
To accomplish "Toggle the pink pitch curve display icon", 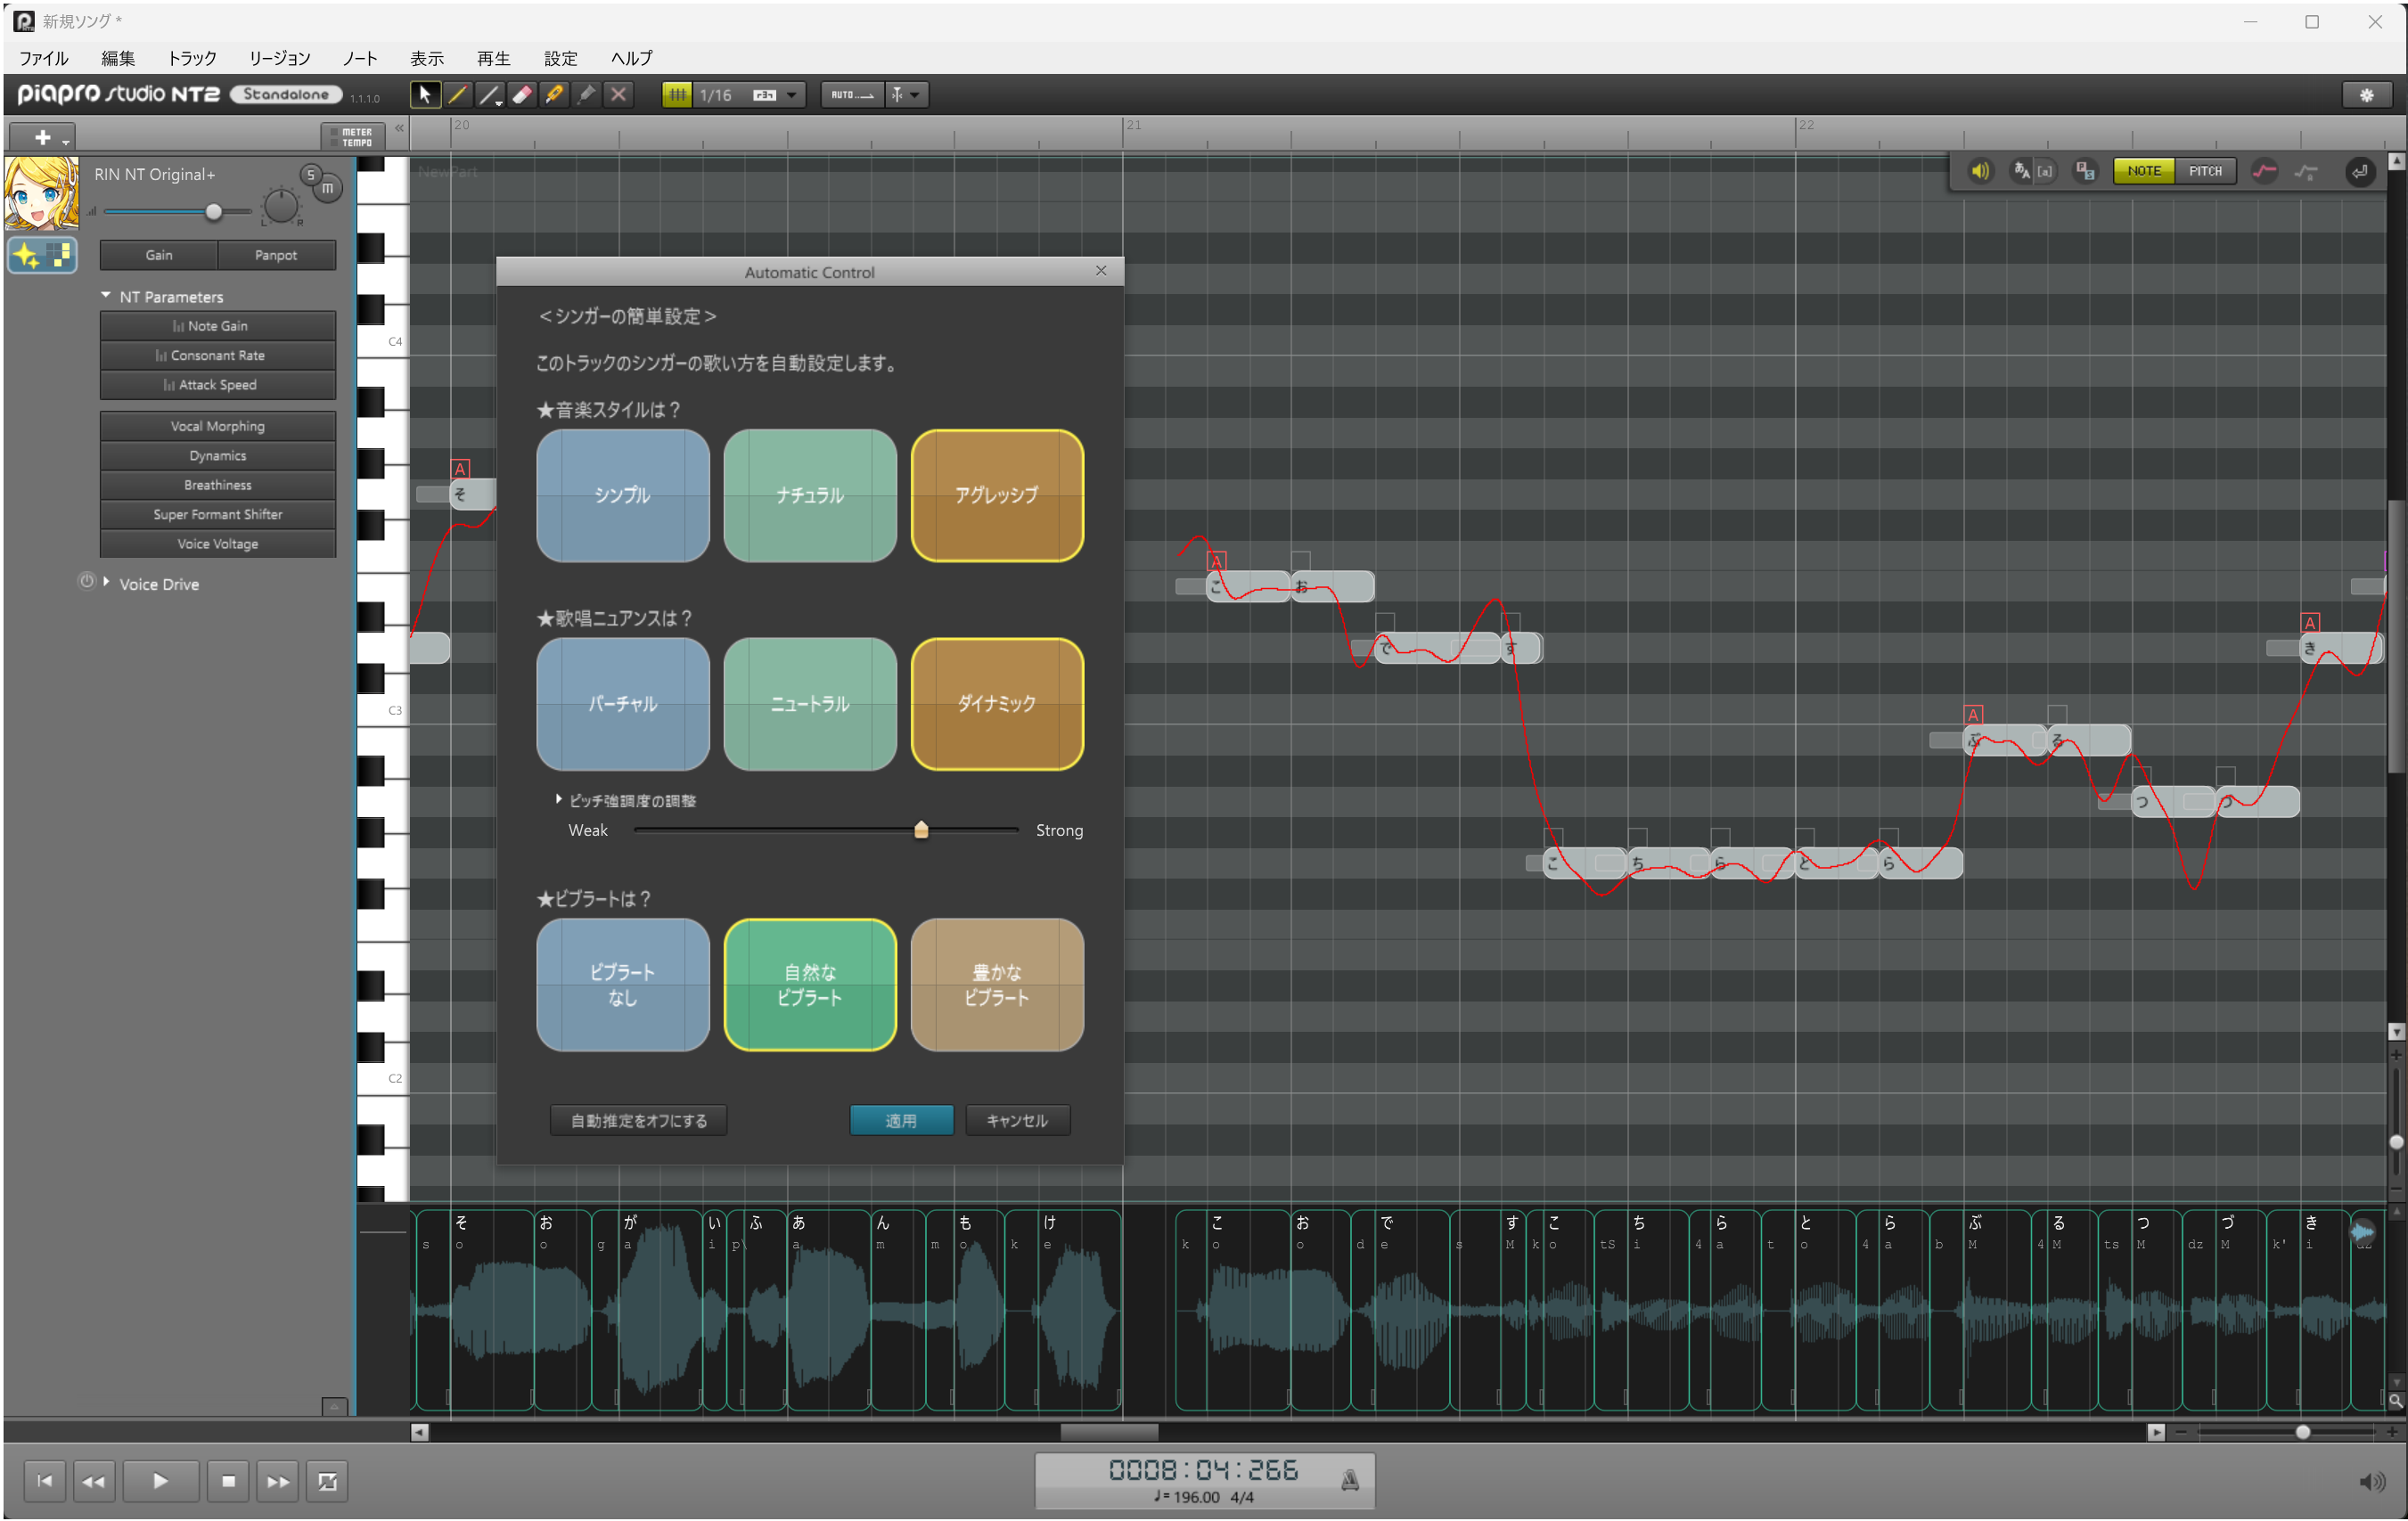I will click(x=2264, y=171).
